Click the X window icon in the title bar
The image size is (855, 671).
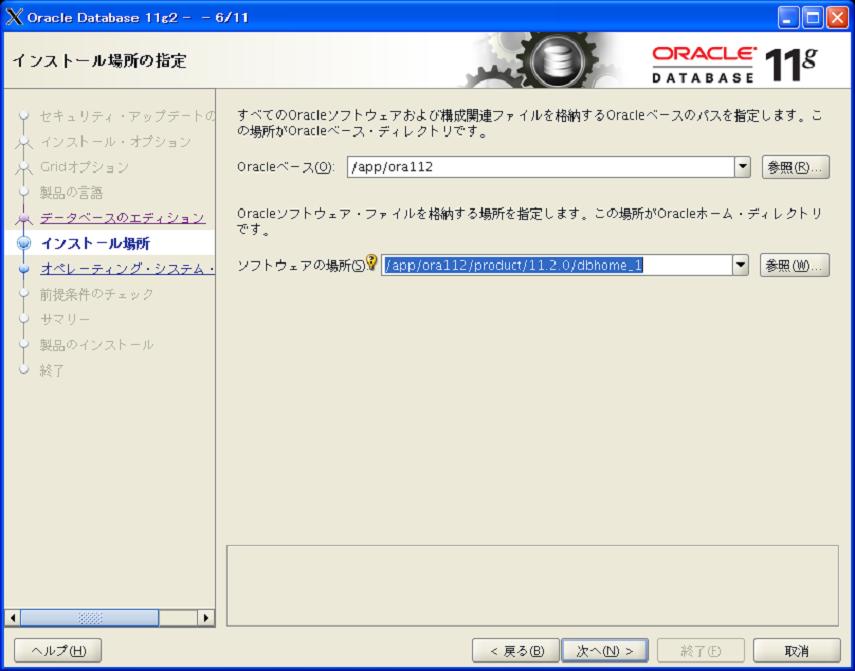pyautogui.click(x=14, y=17)
